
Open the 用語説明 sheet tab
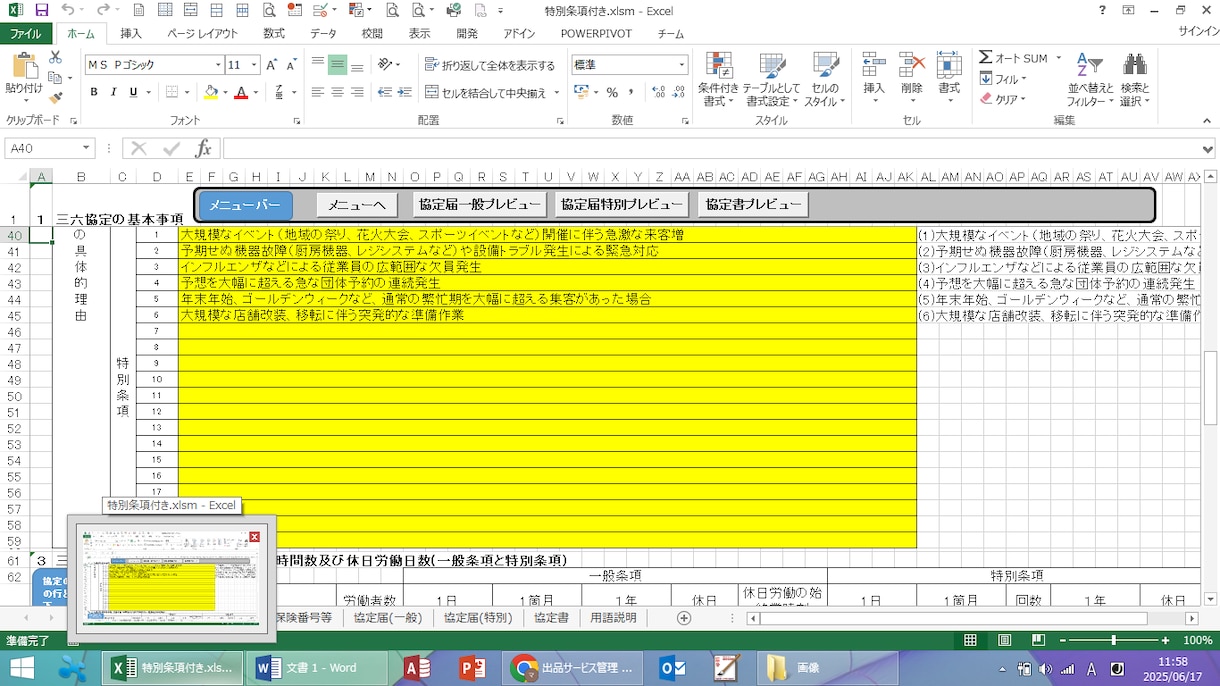click(x=613, y=618)
